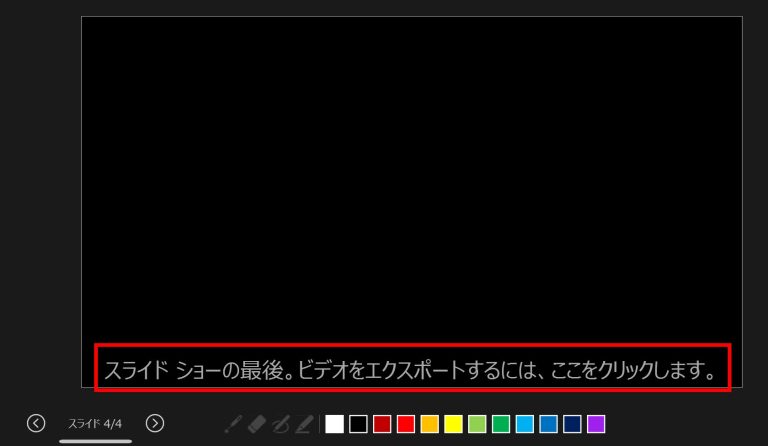Select the pen ink tool
Image resolution: width=768 pixels, height=446 pixels.
[281, 424]
